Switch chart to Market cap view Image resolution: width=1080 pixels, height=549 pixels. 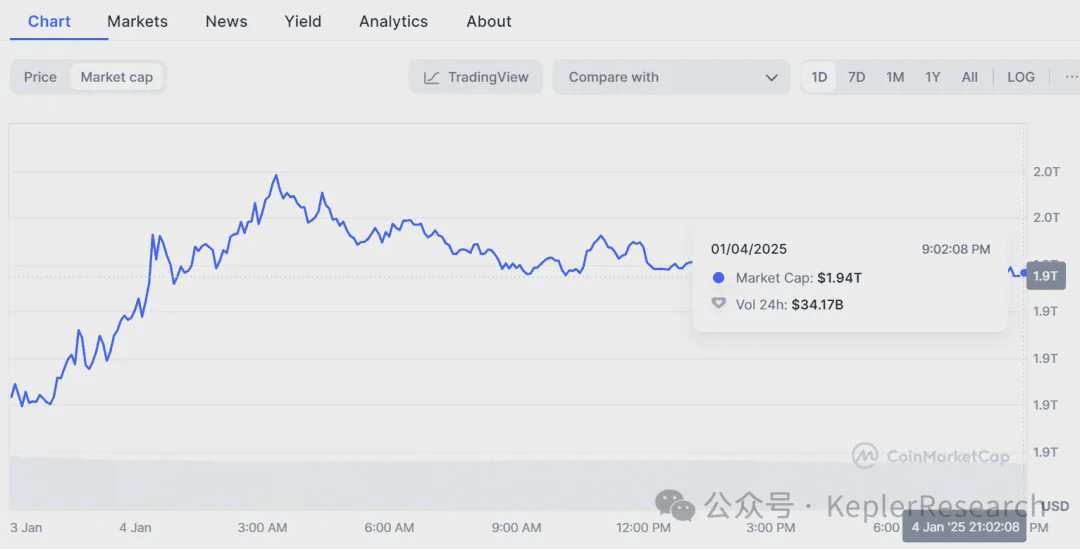pyautogui.click(x=117, y=77)
